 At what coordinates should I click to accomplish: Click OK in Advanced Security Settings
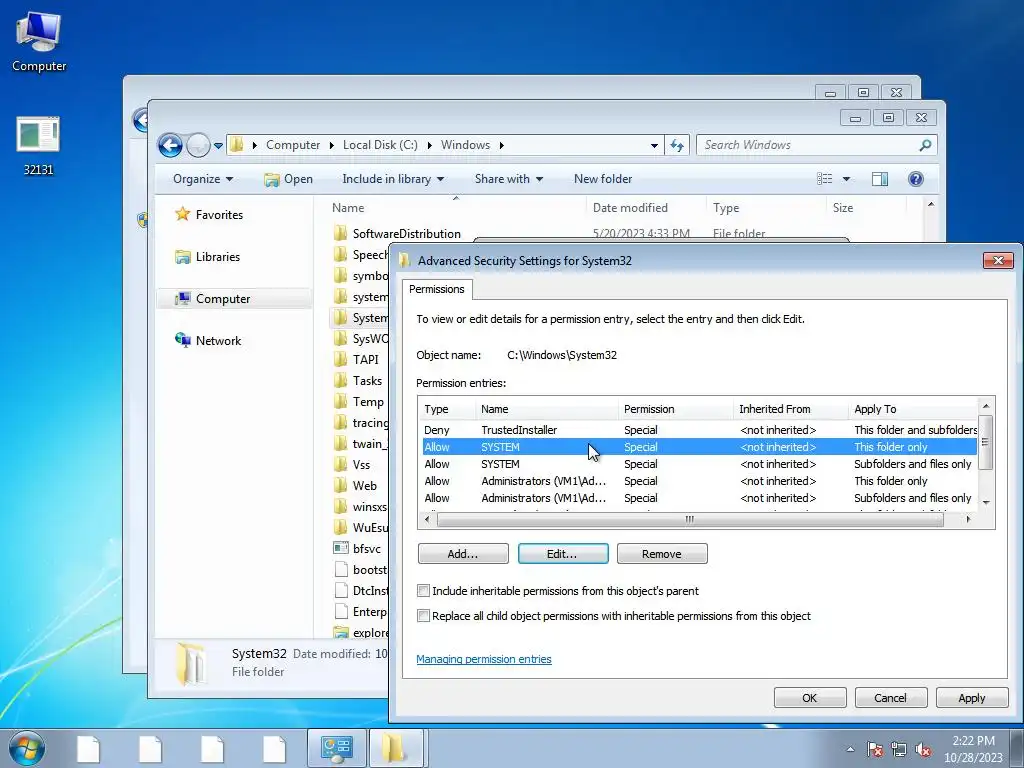point(810,698)
